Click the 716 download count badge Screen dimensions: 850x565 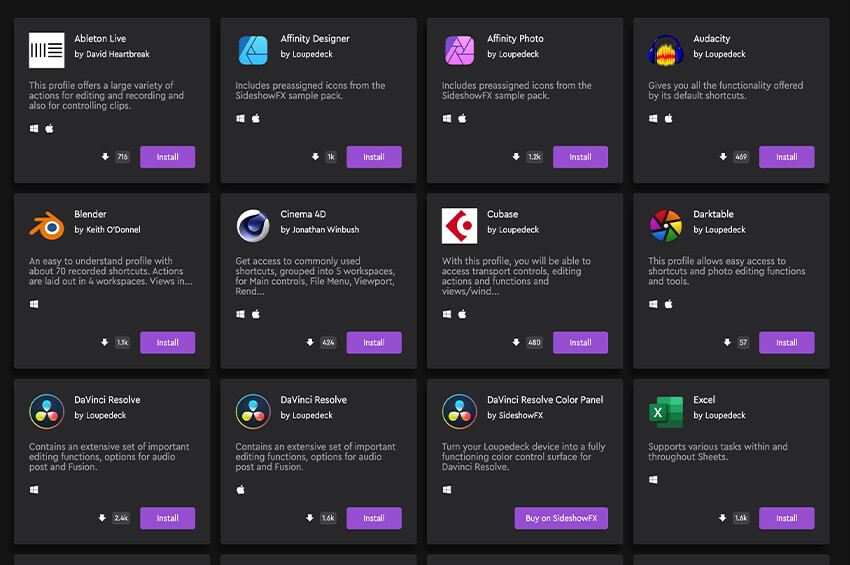tap(123, 157)
